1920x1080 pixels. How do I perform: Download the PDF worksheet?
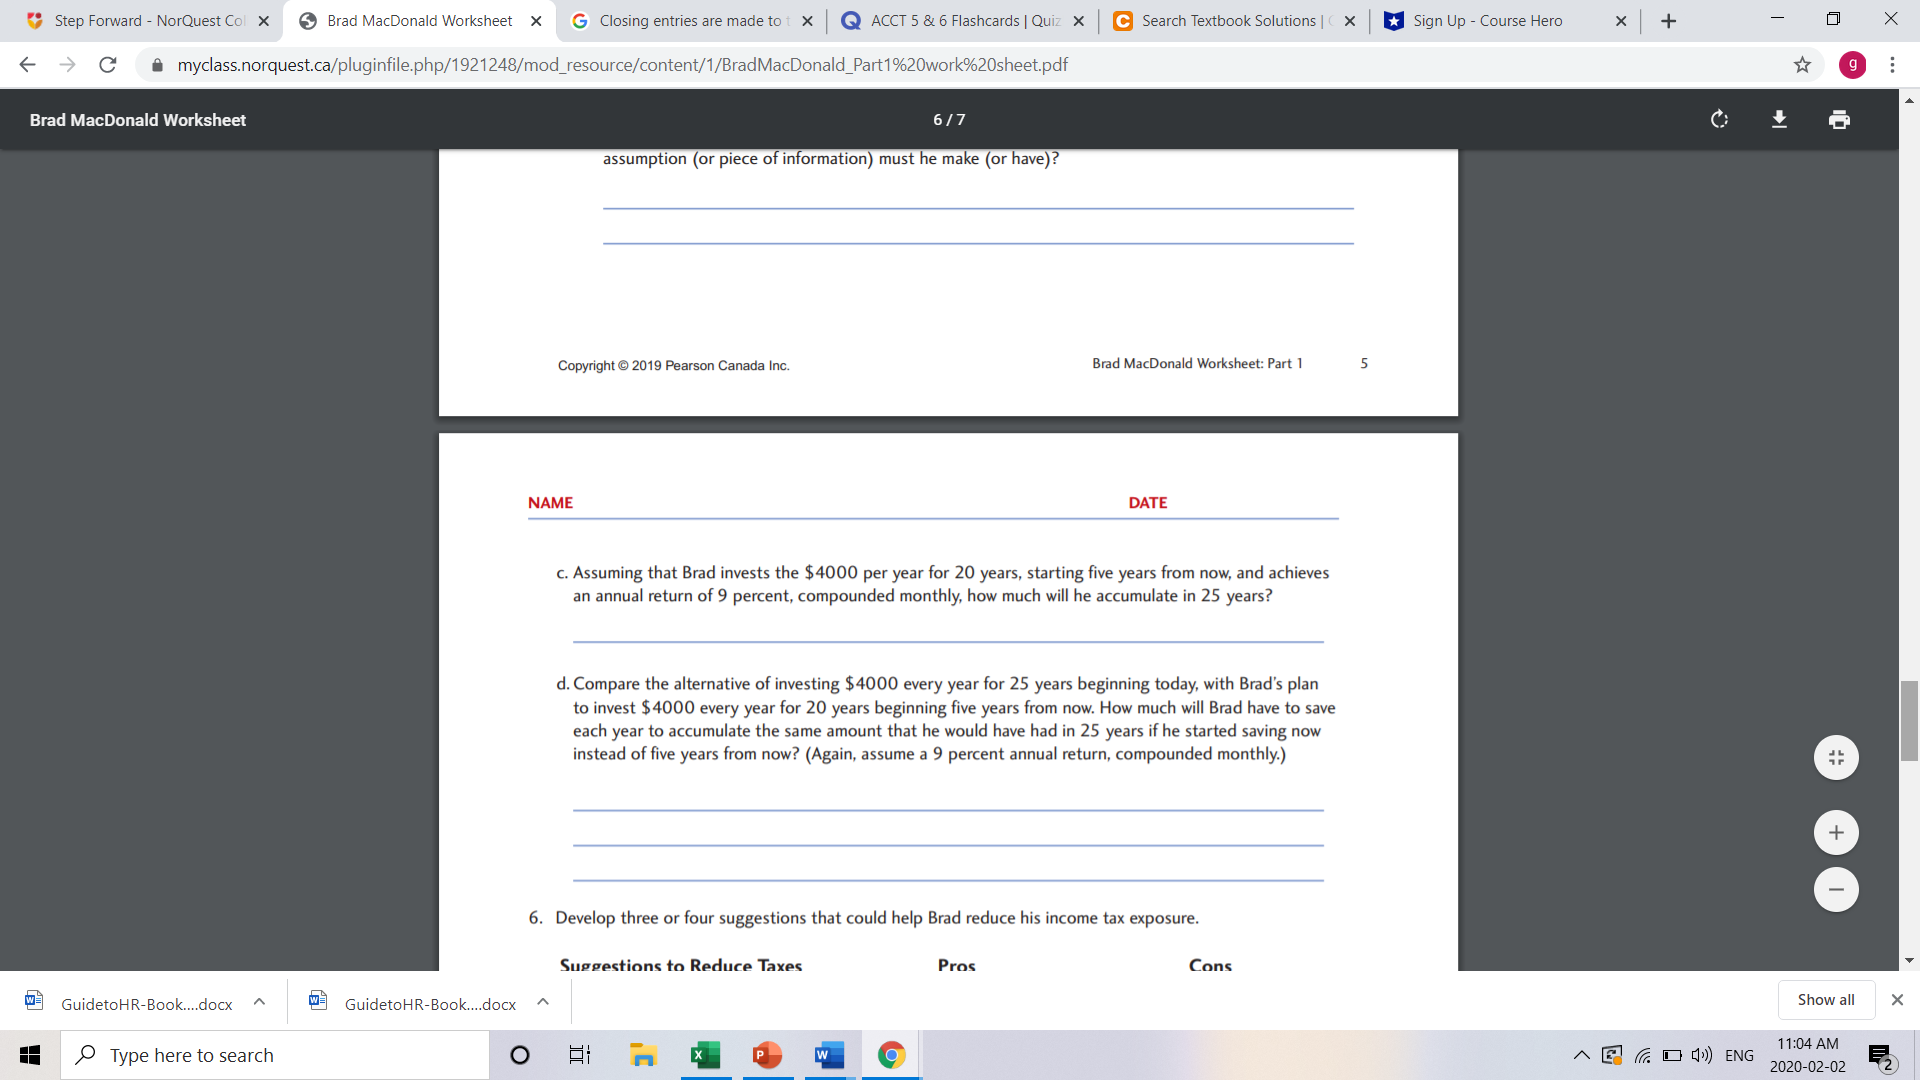click(x=1779, y=120)
